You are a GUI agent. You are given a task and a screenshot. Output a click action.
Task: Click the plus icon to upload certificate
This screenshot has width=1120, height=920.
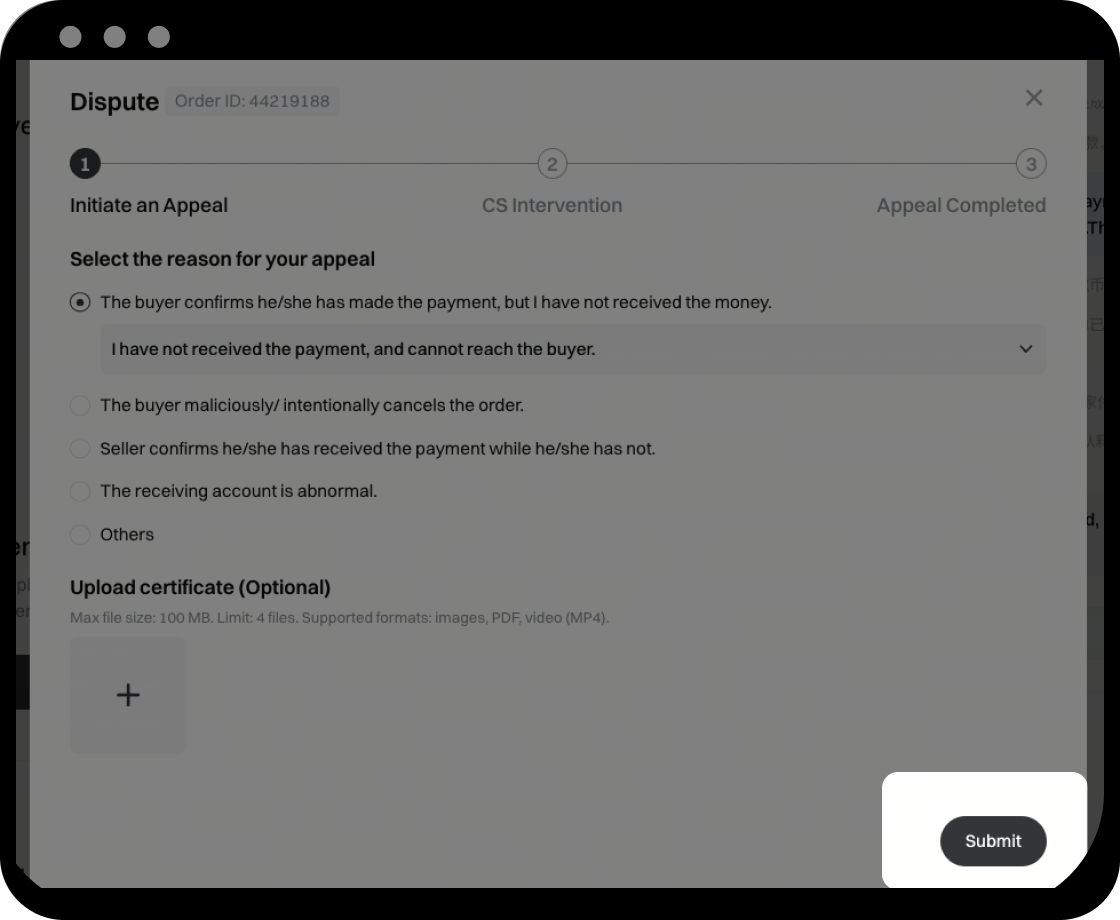tap(128, 695)
